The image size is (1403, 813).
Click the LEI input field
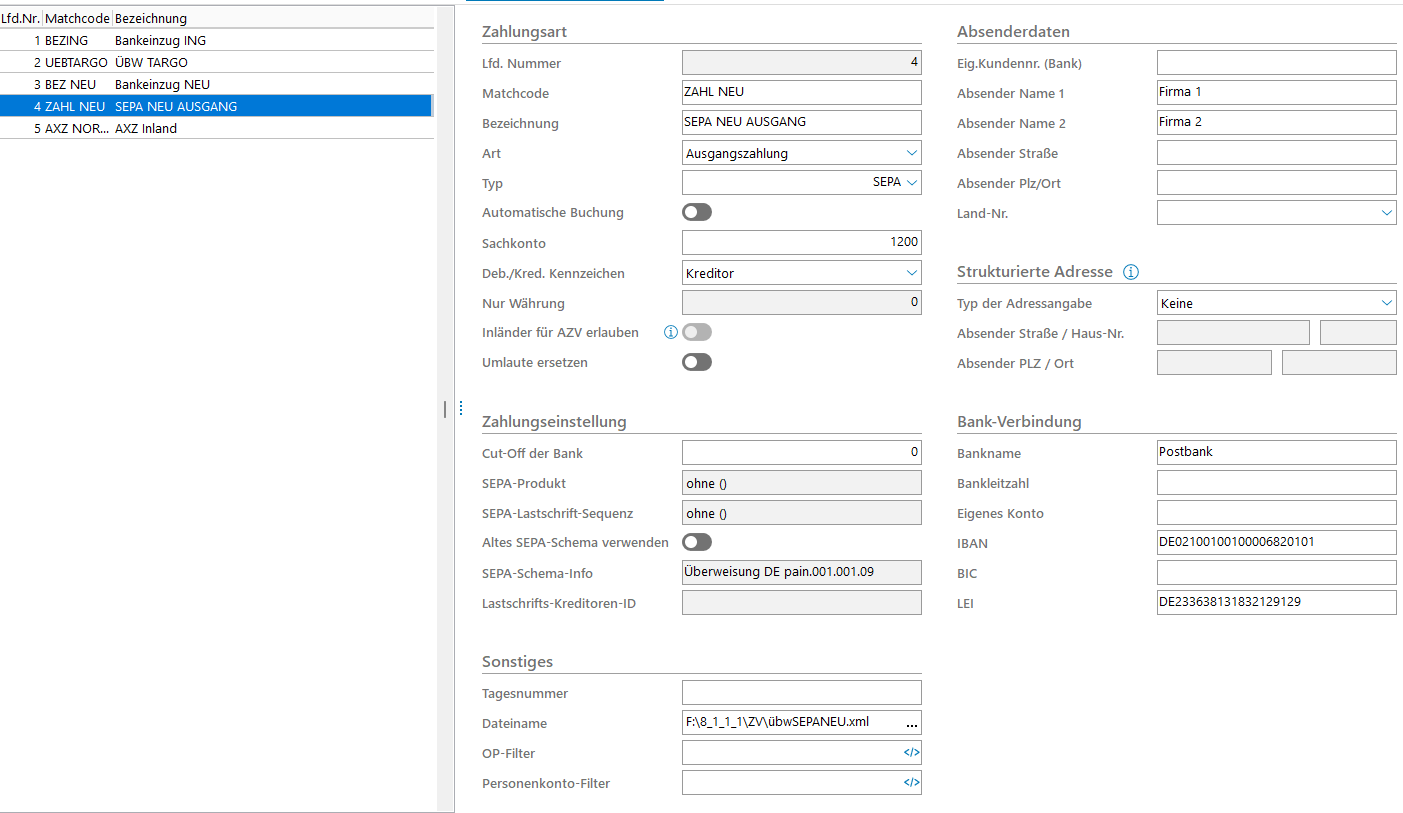(x=1276, y=602)
